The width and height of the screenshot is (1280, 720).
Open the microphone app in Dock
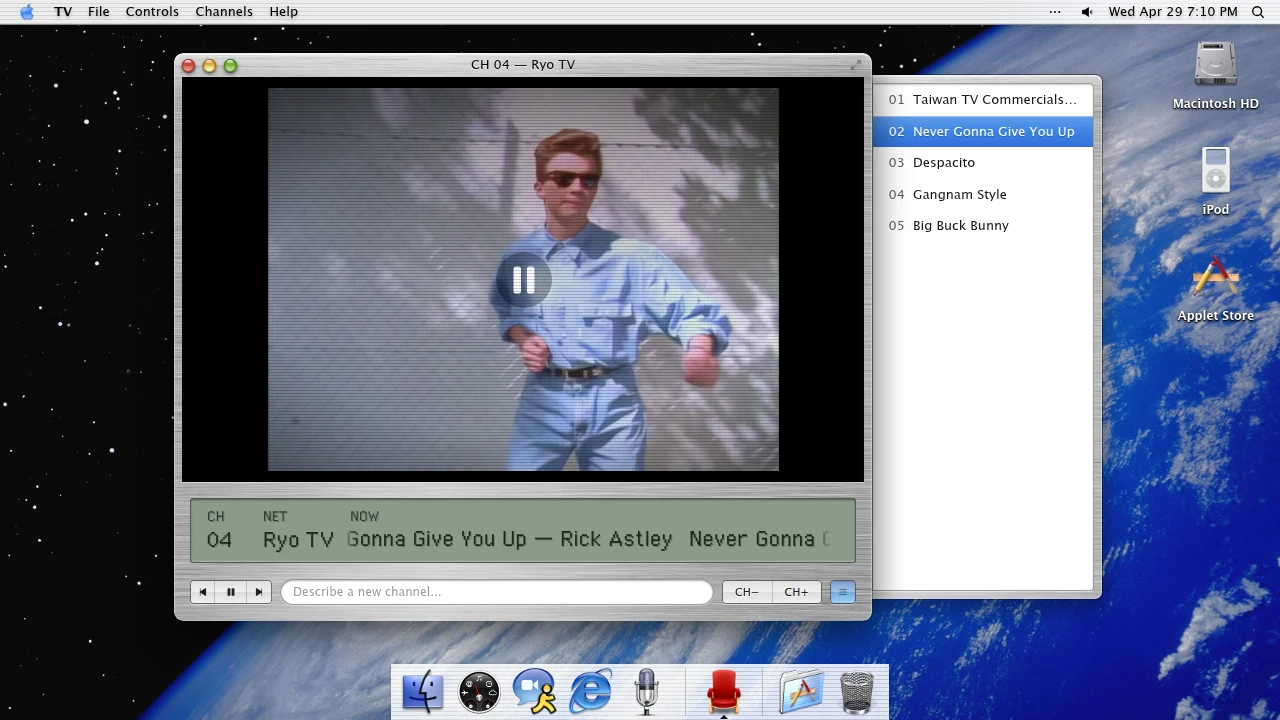(646, 692)
